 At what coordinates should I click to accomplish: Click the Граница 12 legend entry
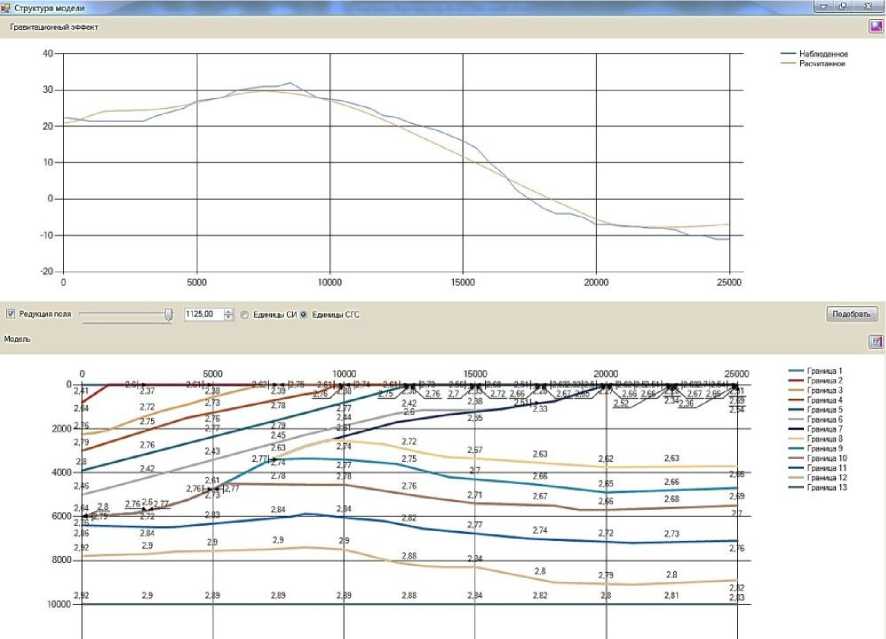point(818,478)
